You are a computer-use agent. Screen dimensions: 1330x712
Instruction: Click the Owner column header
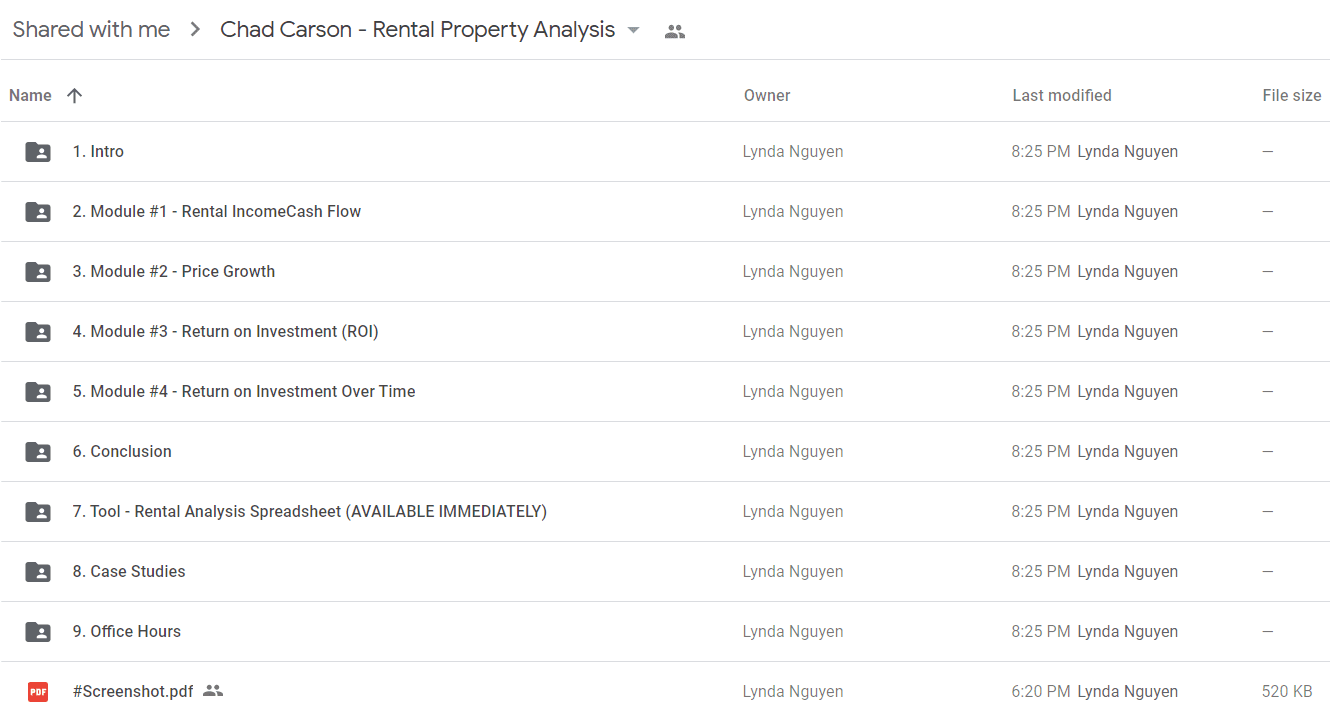[x=767, y=96]
